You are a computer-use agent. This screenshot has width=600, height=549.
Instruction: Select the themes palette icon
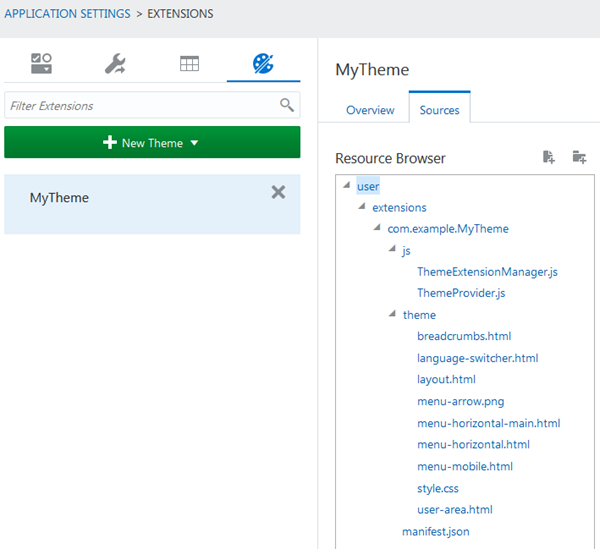tap(263, 65)
